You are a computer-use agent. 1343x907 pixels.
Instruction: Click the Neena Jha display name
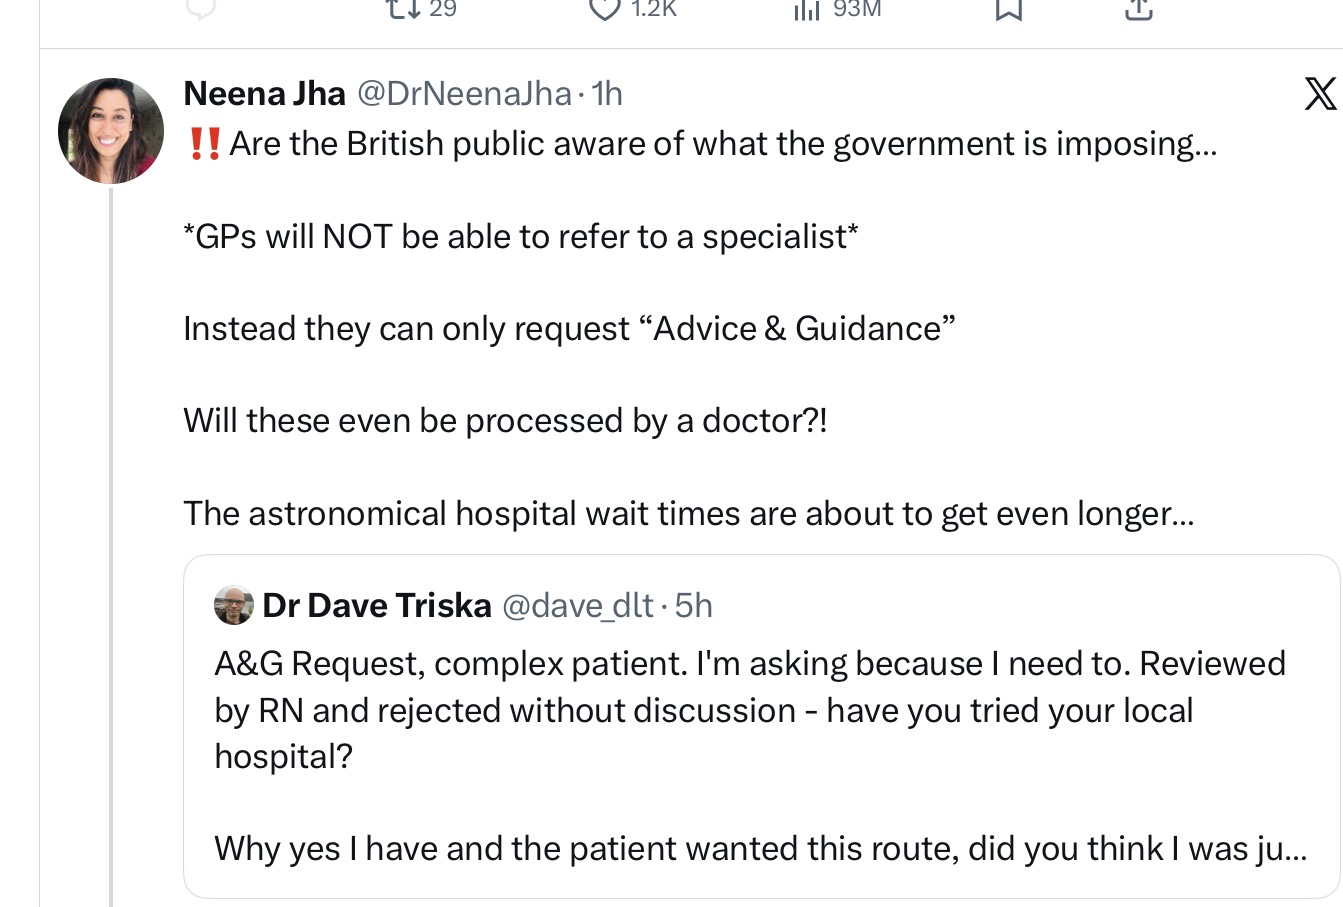pos(264,94)
